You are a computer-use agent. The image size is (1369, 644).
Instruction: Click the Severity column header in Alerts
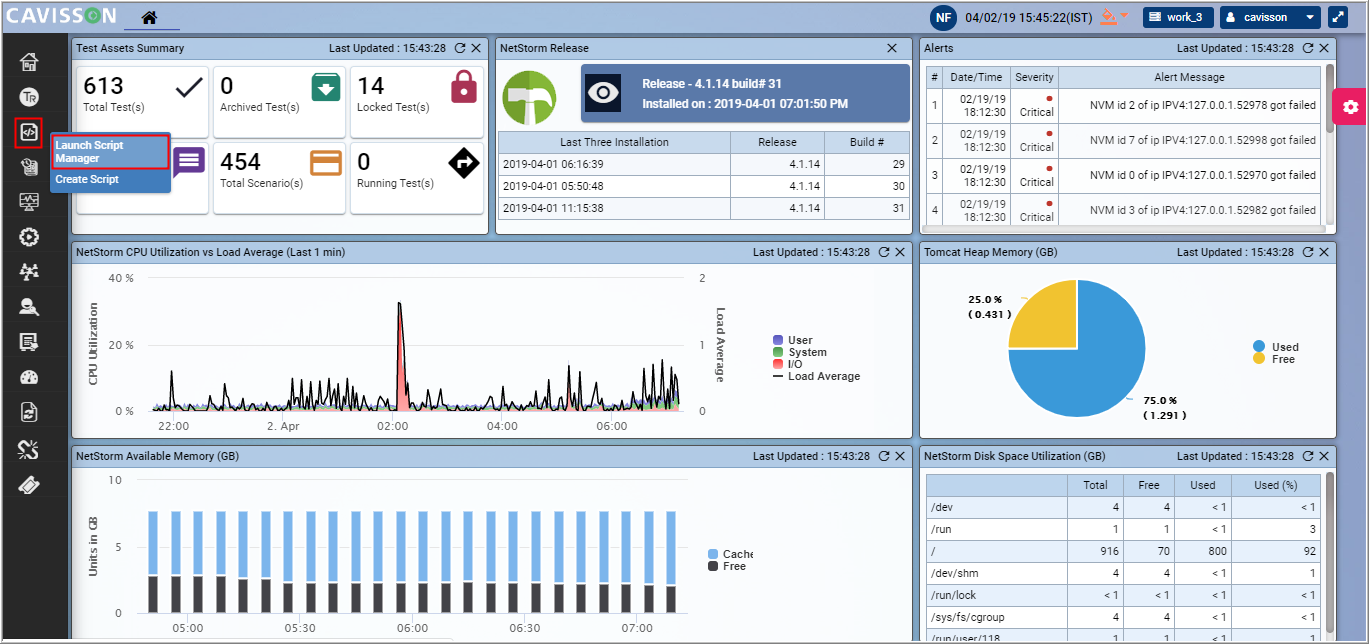1034,77
